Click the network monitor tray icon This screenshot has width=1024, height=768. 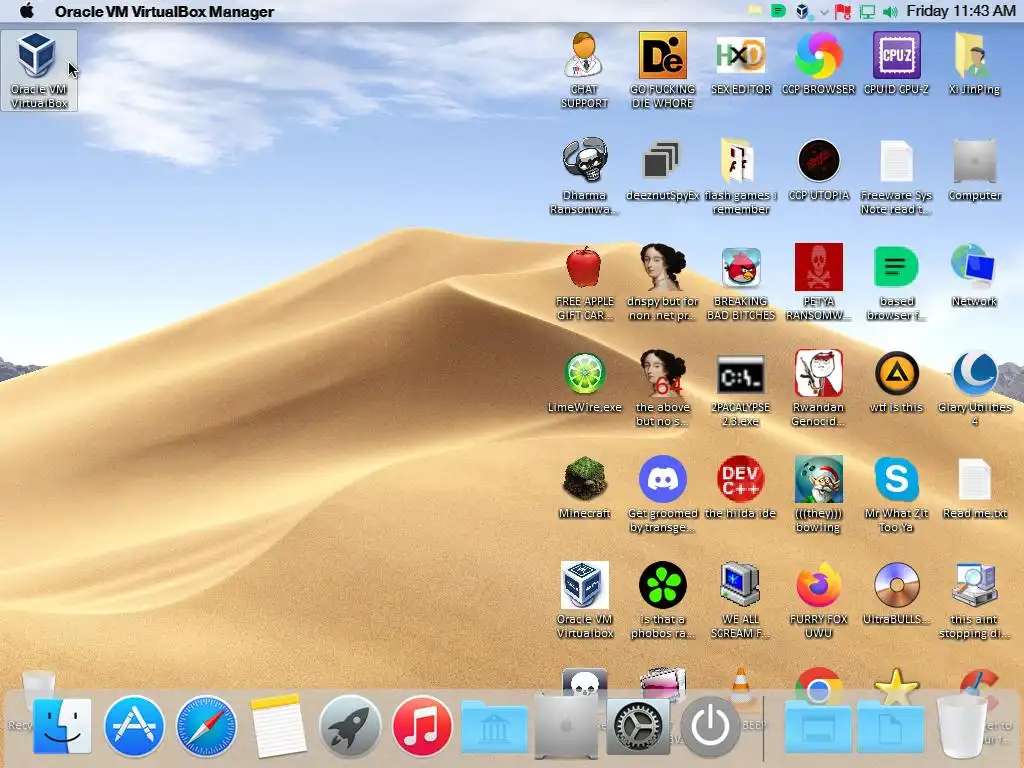tap(867, 12)
